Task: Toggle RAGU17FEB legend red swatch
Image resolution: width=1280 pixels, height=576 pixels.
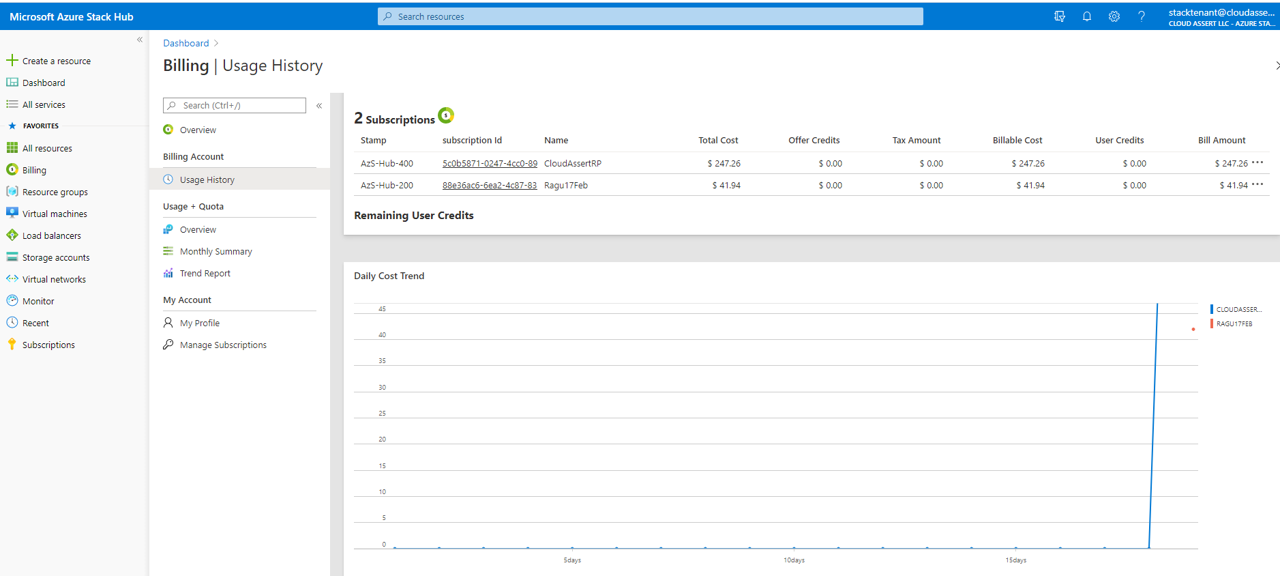Action: (1211, 324)
